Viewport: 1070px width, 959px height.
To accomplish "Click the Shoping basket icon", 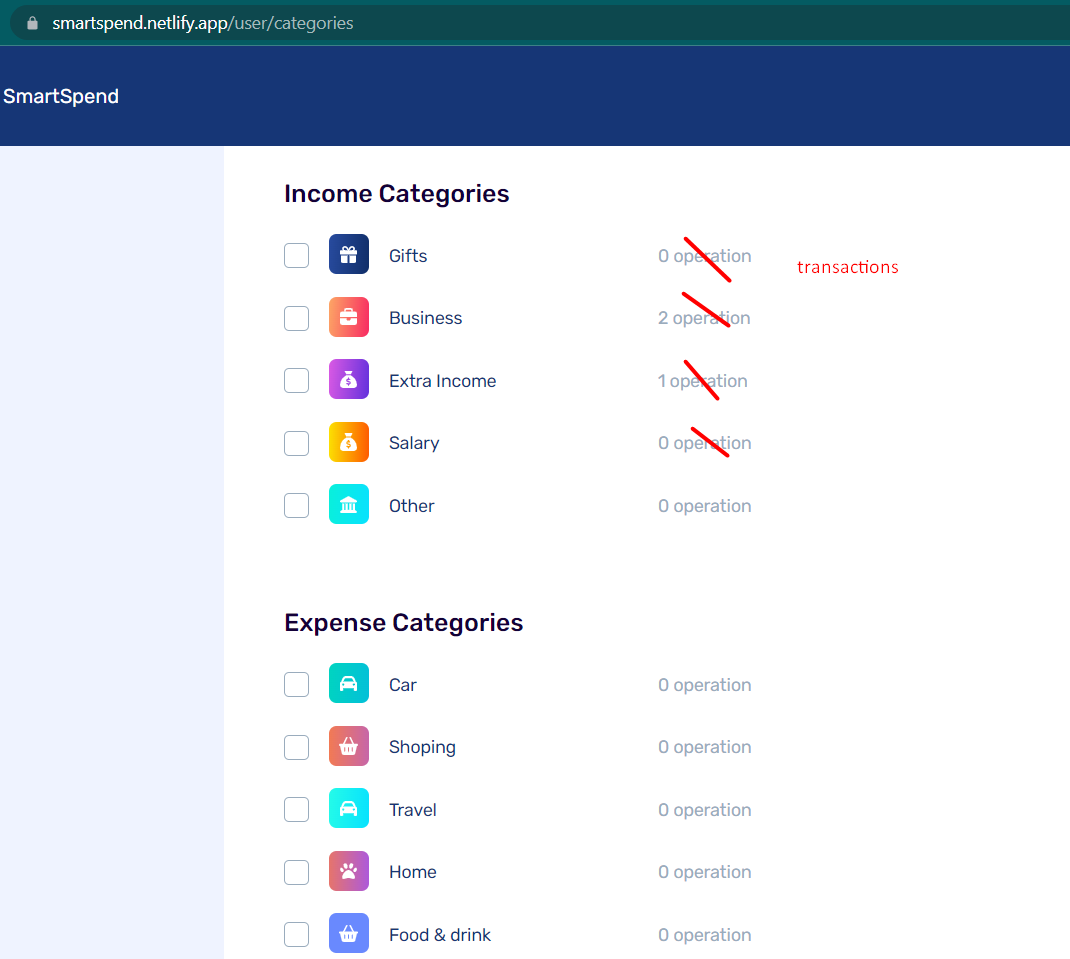I will [348, 746].
